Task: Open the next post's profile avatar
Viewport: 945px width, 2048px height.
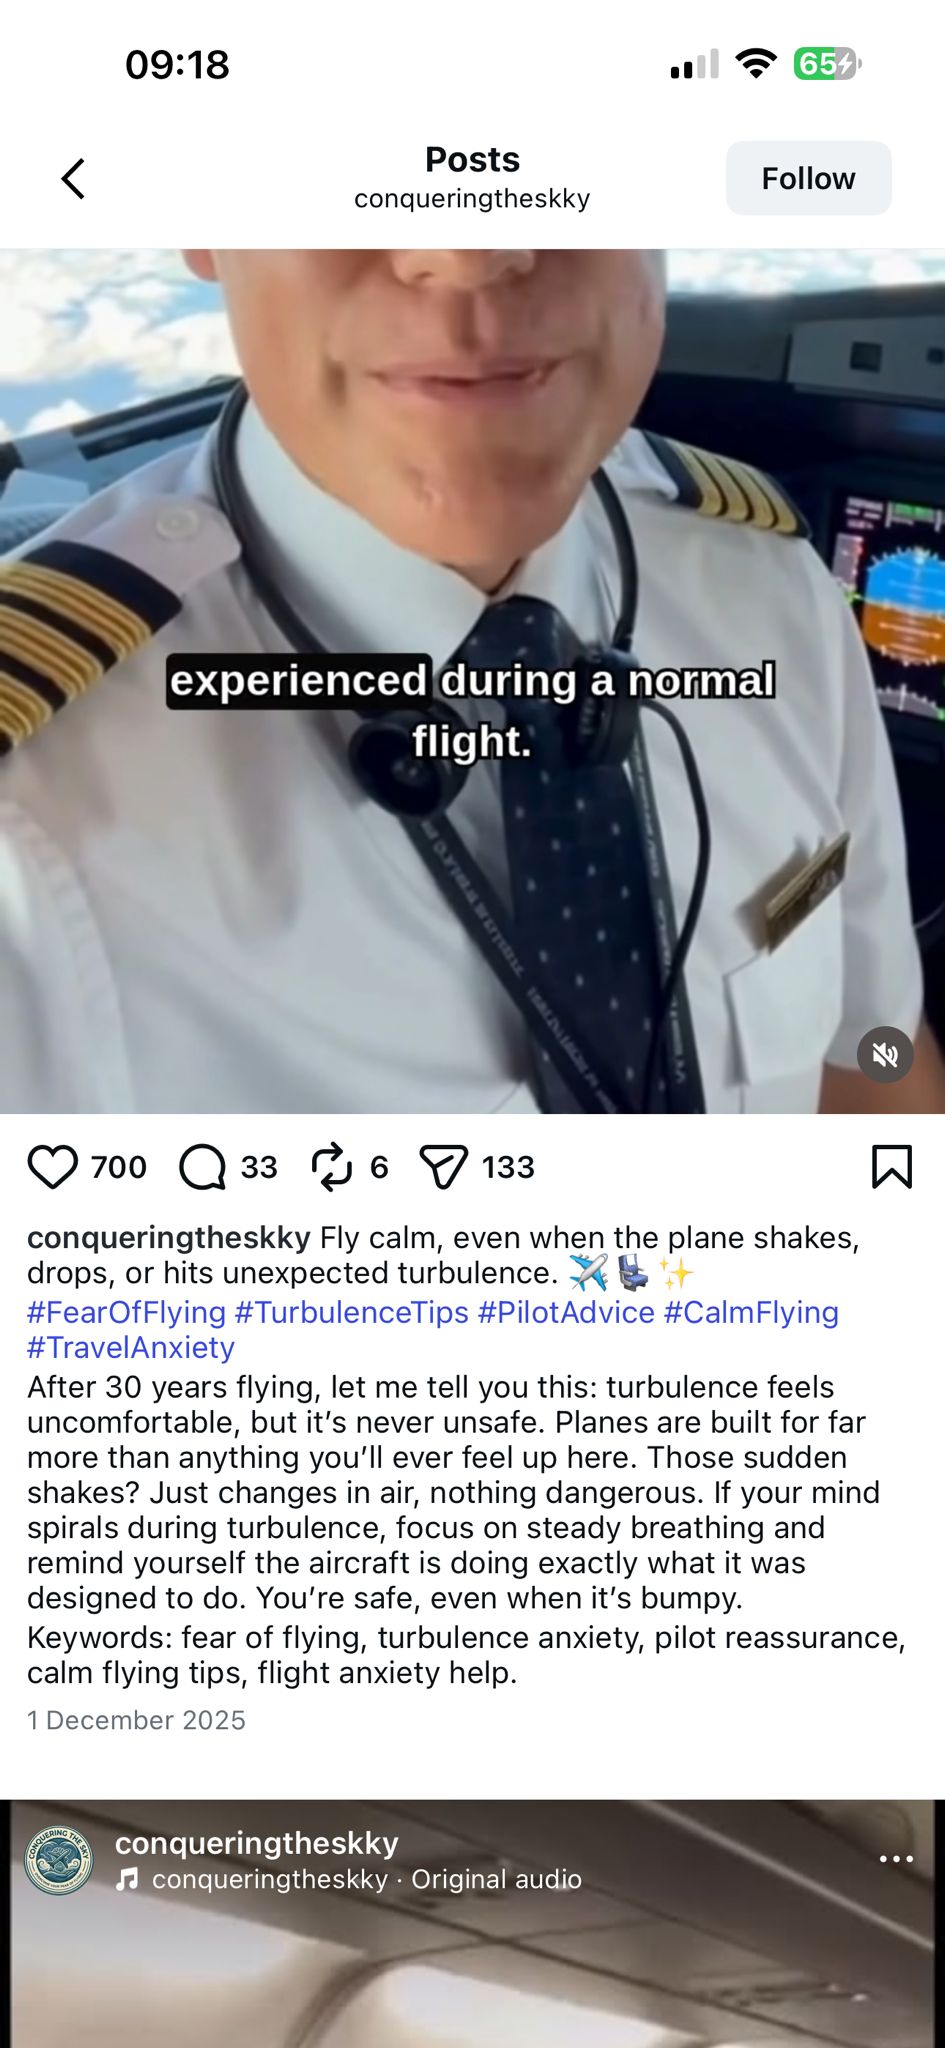Action: pyautogui.click(x=59, y=1860)
